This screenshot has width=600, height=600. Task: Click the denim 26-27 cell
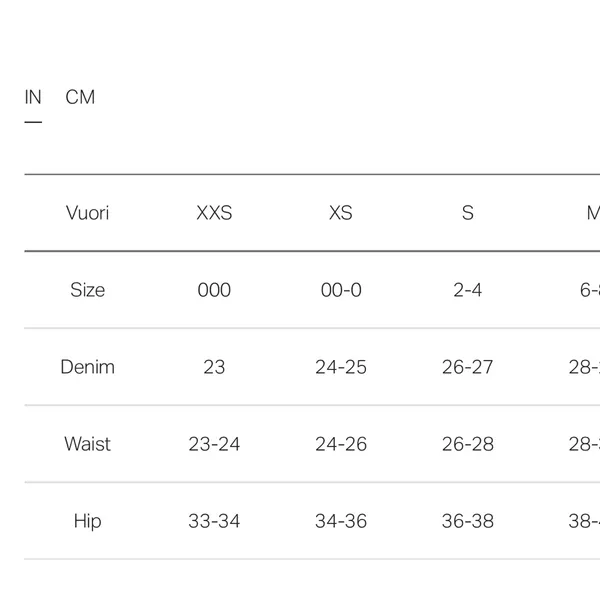click(x=468, y=367)
